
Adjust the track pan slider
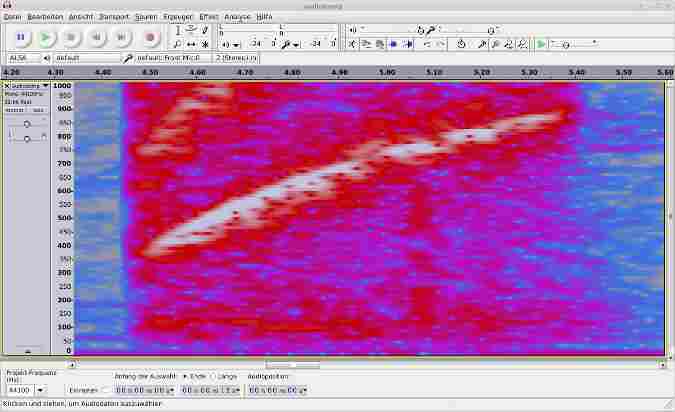pyautogui.click(x=27, y=138)
